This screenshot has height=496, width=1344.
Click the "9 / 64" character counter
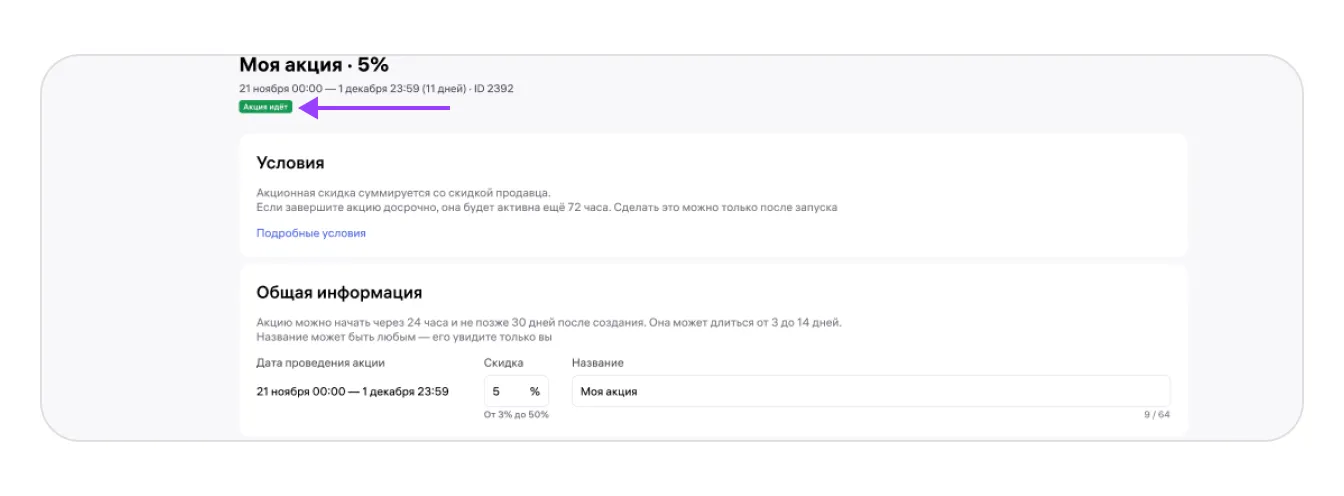click(1157, 415)
